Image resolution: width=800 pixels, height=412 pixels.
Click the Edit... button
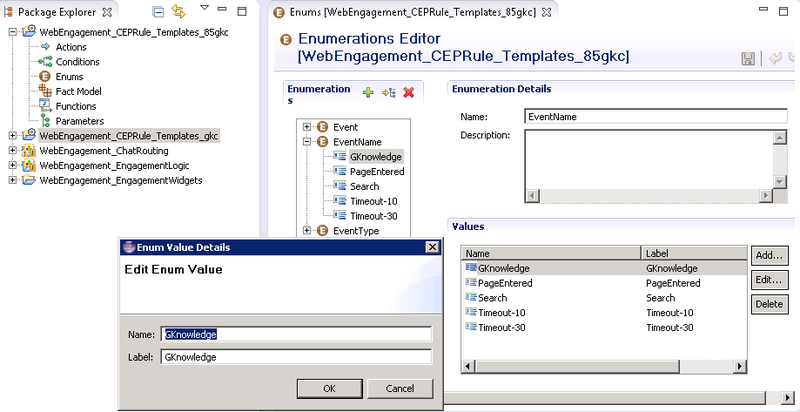769,280
